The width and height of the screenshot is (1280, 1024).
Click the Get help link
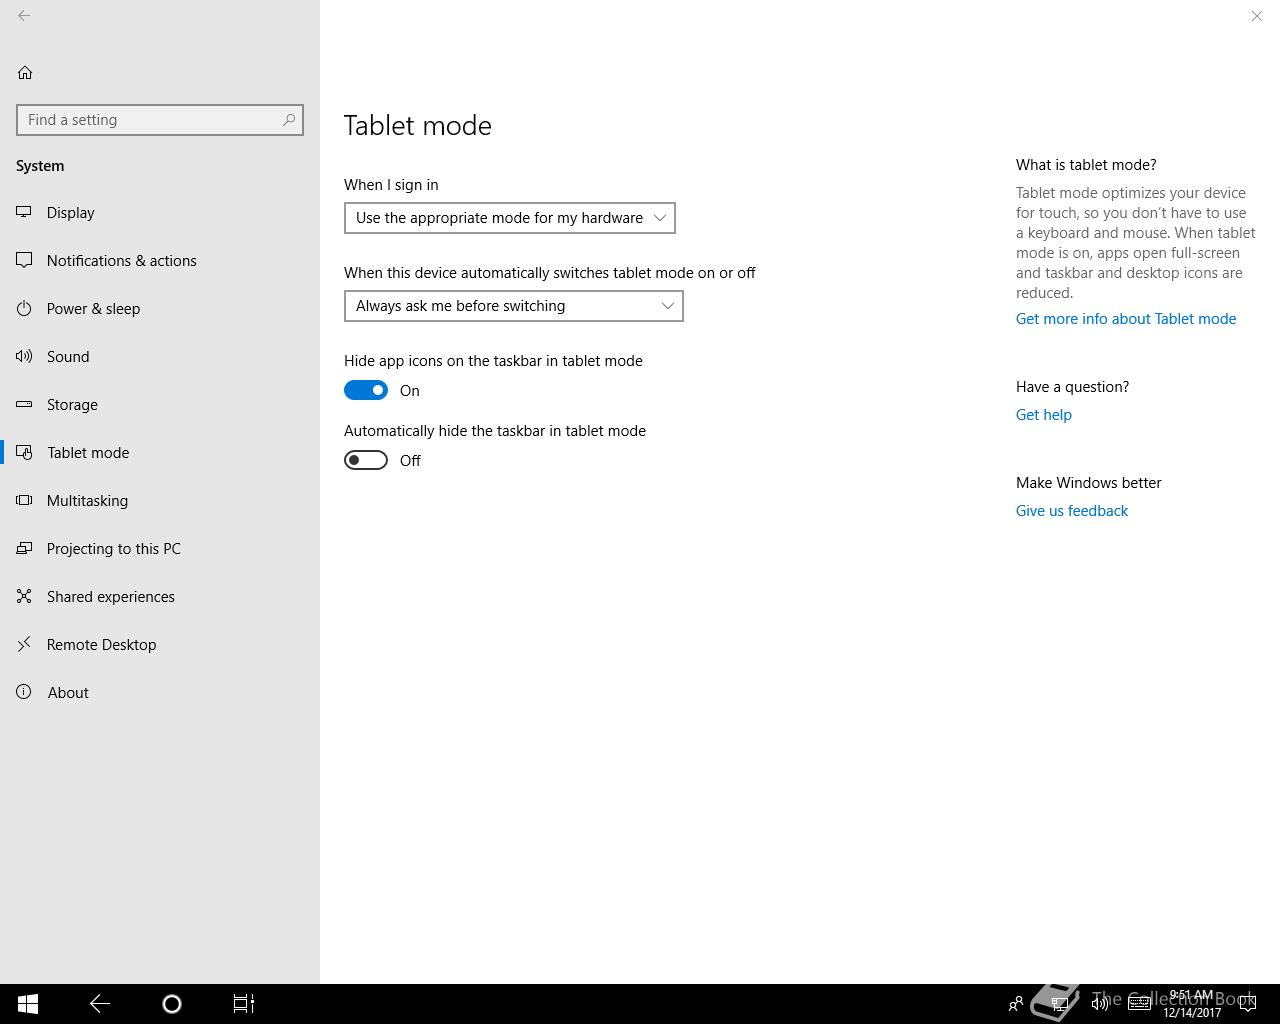[x=1044, y=415]
